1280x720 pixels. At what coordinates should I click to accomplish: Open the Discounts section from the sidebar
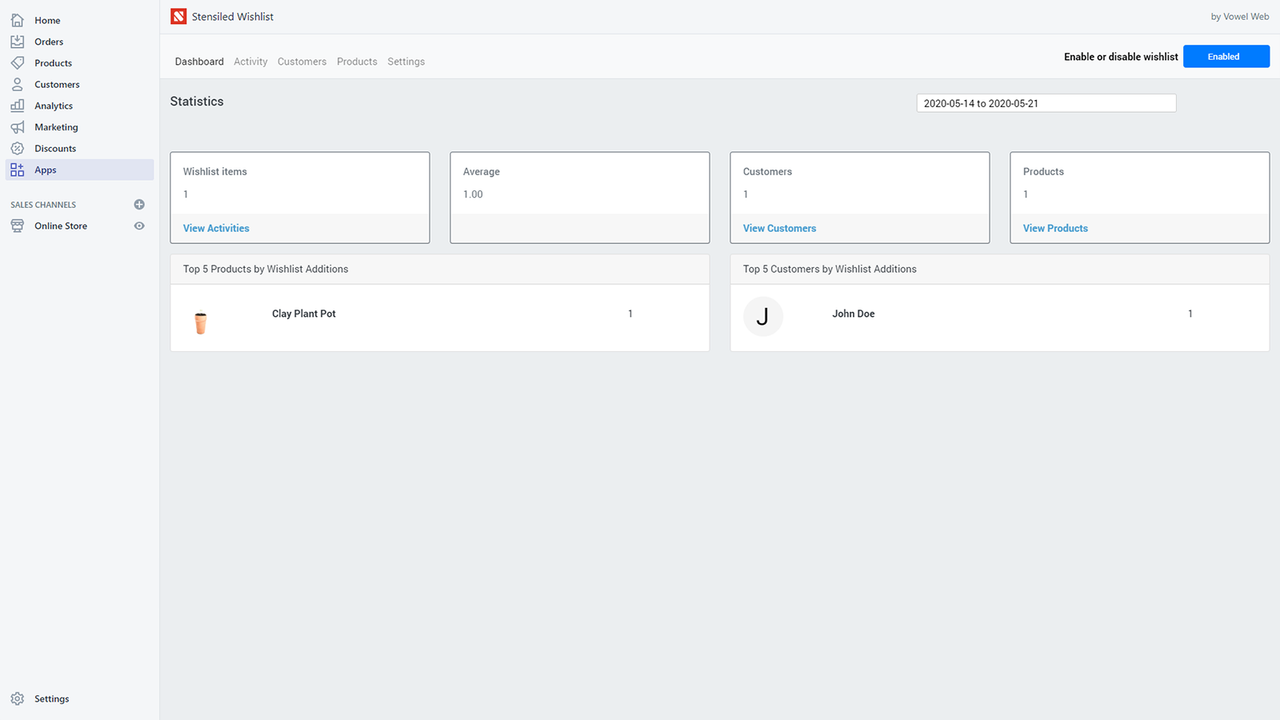click(x=18, y=148)
